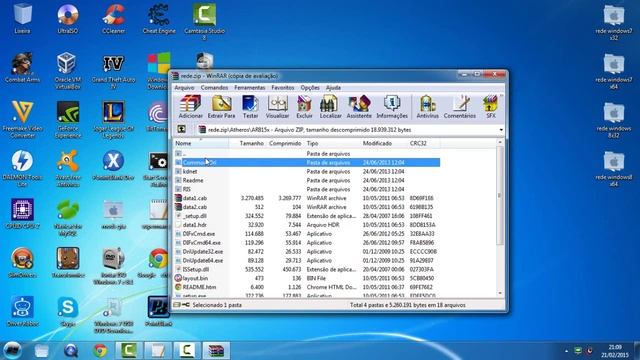The image size is (640, 360).
Task: Select the data1.cab file
Action: 307,198
